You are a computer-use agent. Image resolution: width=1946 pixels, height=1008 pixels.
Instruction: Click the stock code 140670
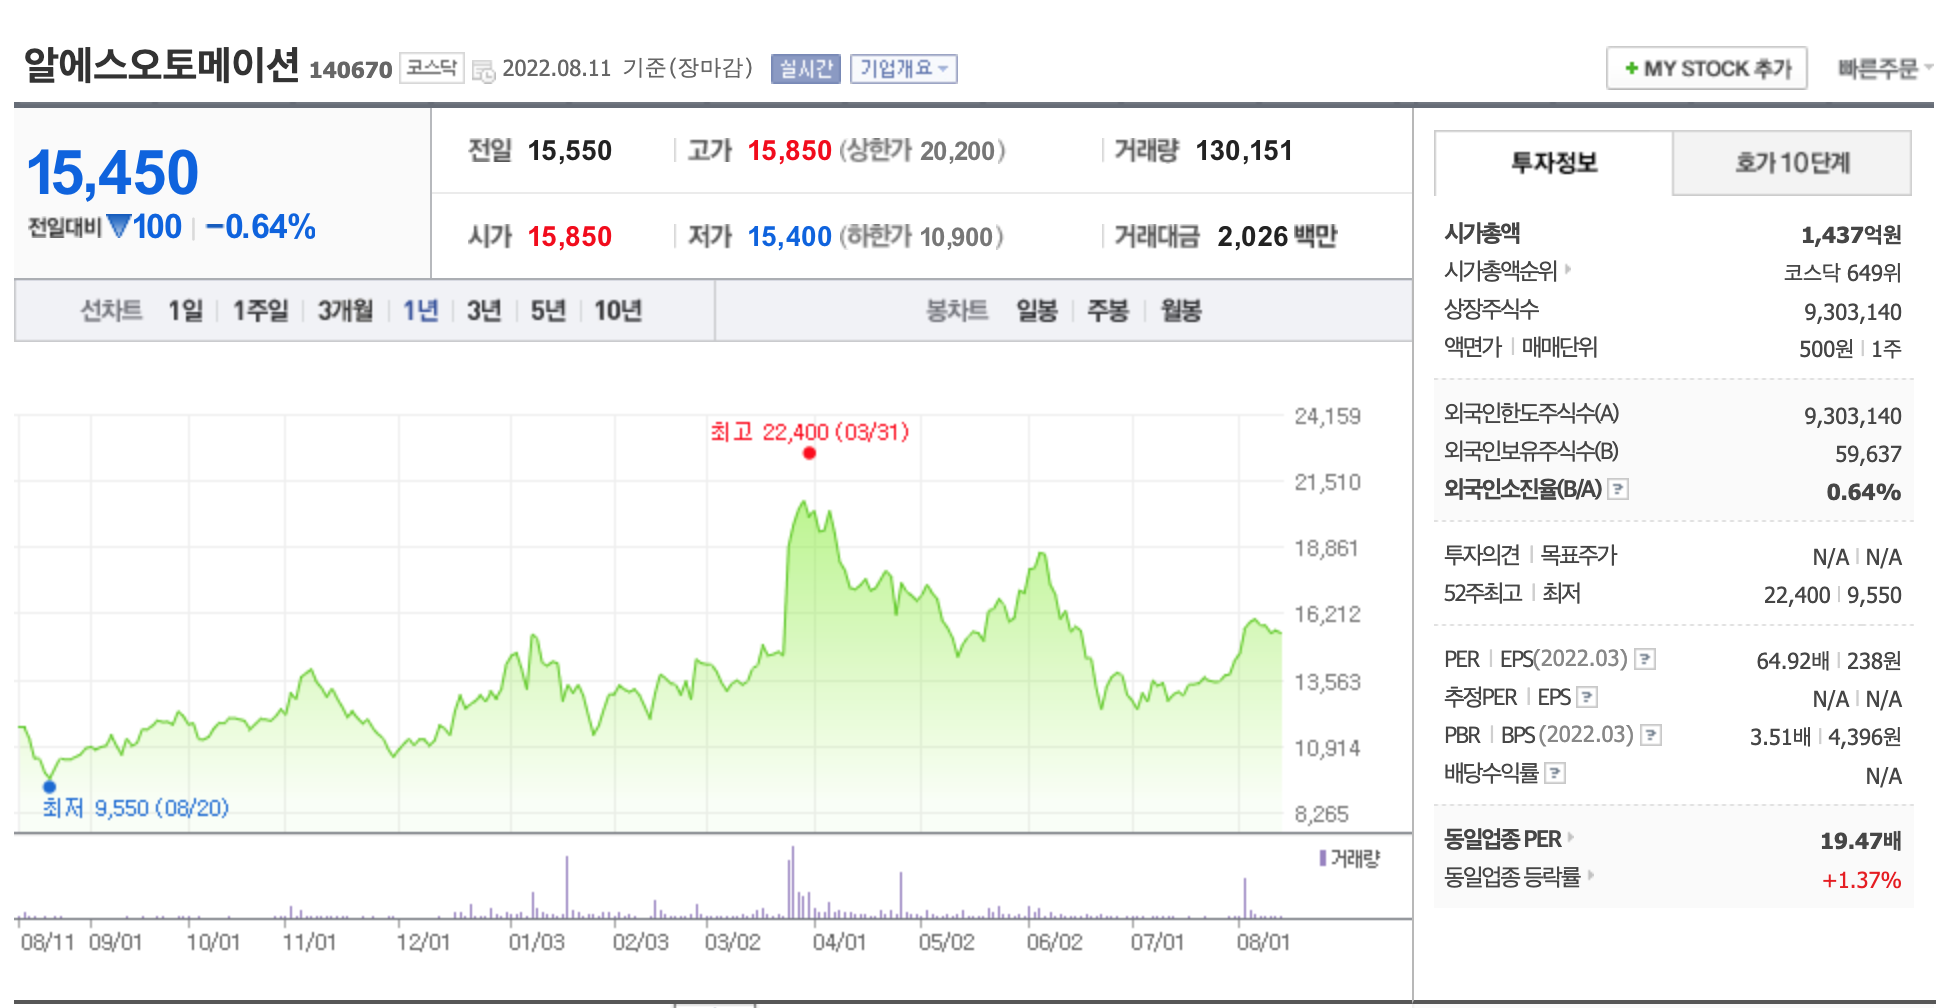(x=351, y=70)
